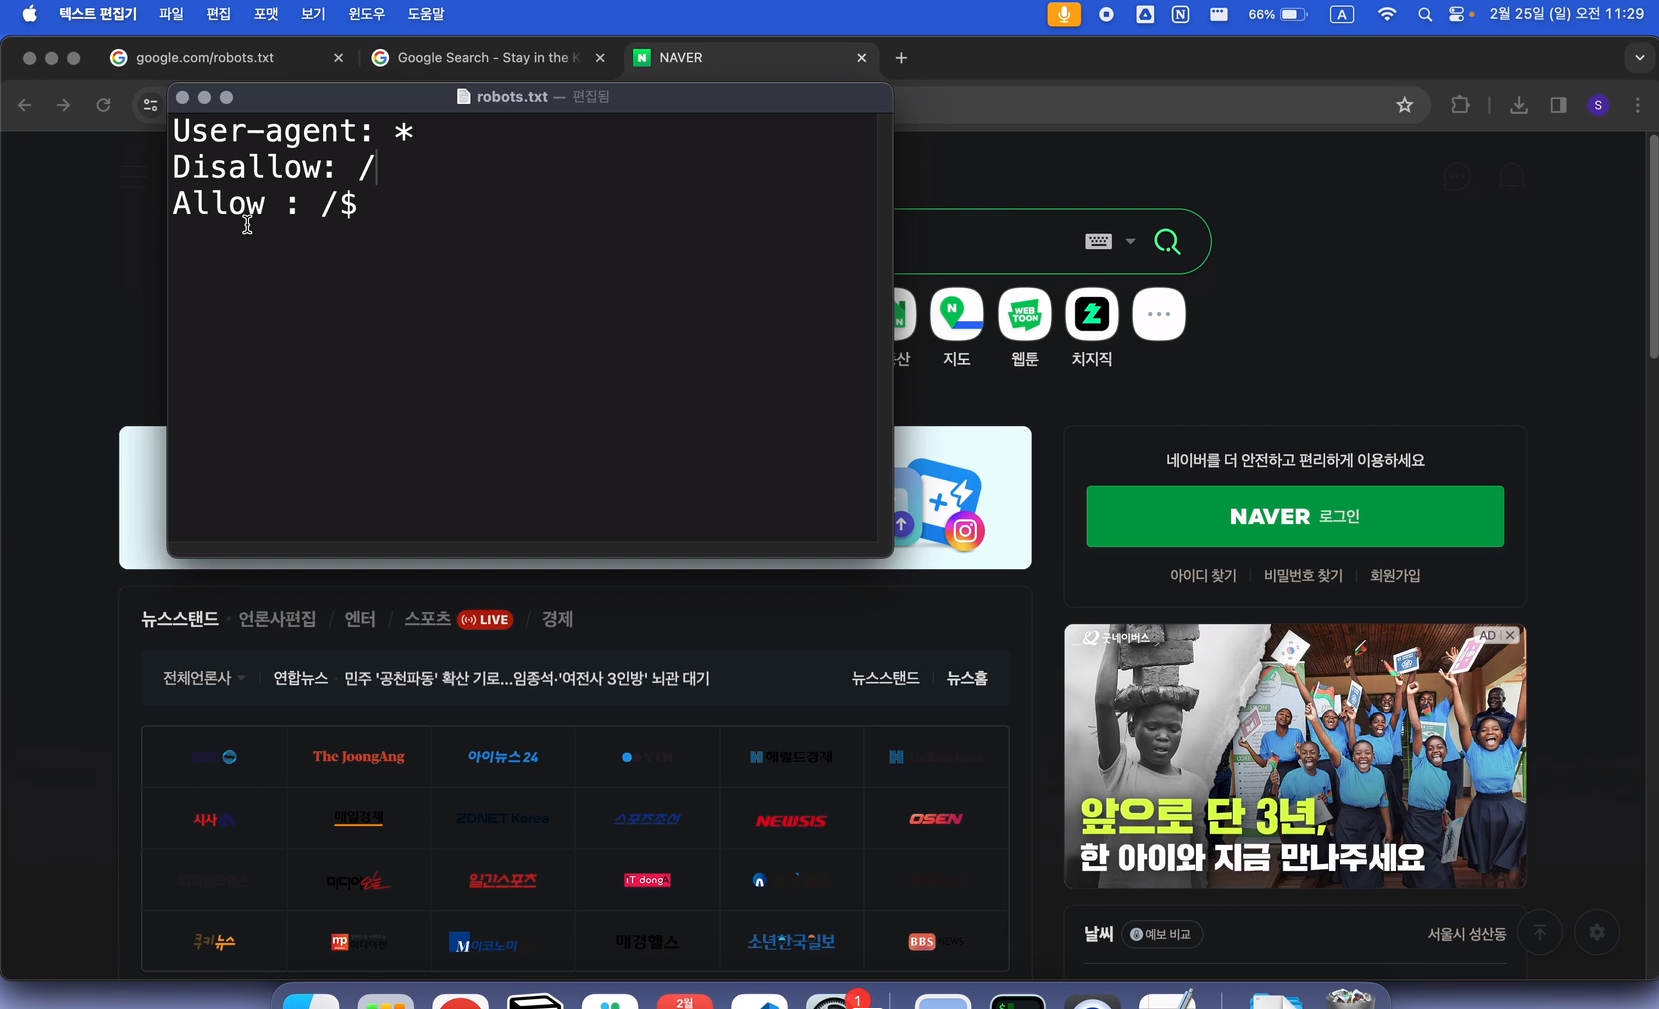This screenshot has height=1009, width=1659.
Task: Open the 포맷 menu in menu bar
Action: (266, 14)
